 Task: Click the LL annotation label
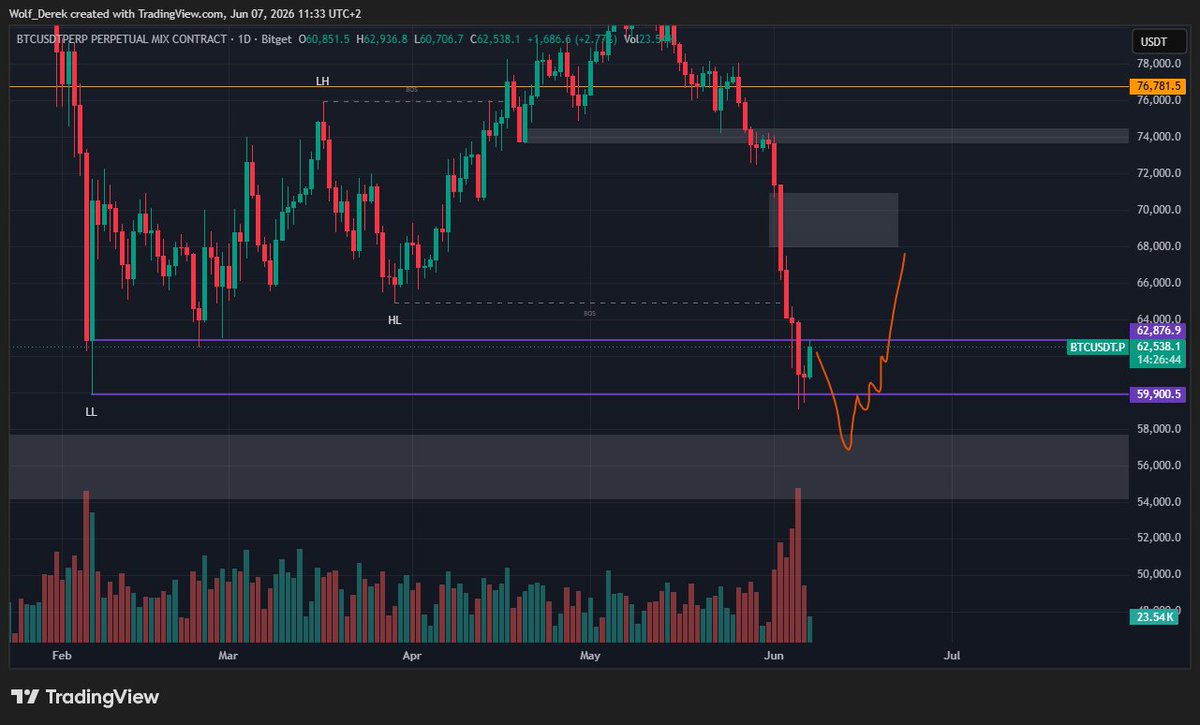(x=91, y=411)
